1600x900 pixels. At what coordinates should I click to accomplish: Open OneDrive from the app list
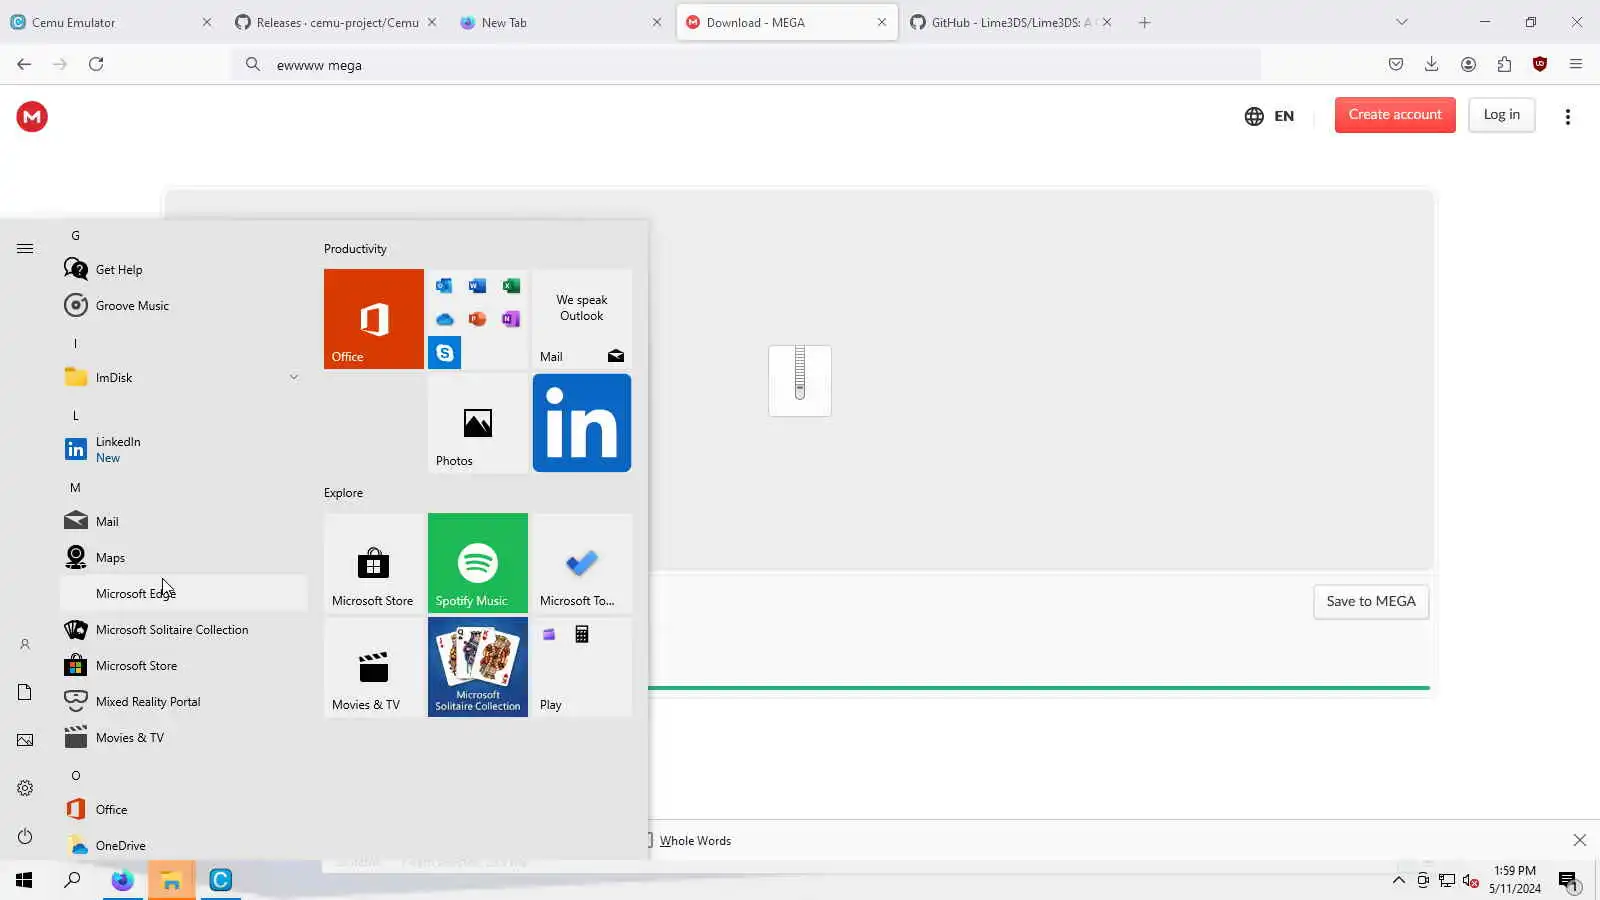pos(184,845)
